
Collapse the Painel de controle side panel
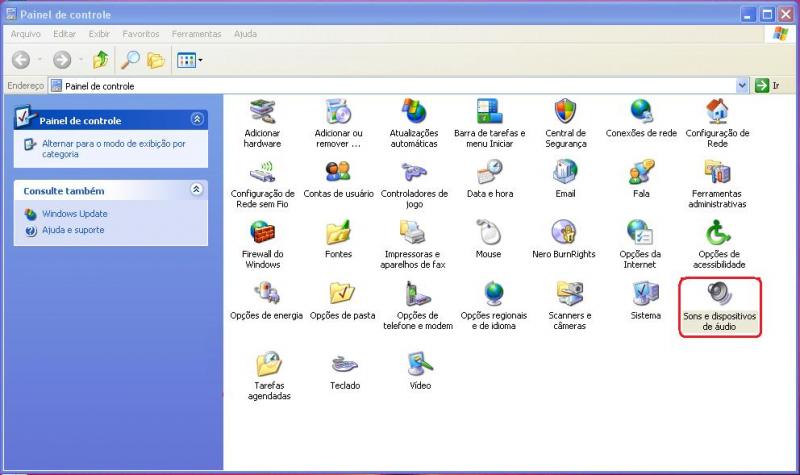click(197, 119)
